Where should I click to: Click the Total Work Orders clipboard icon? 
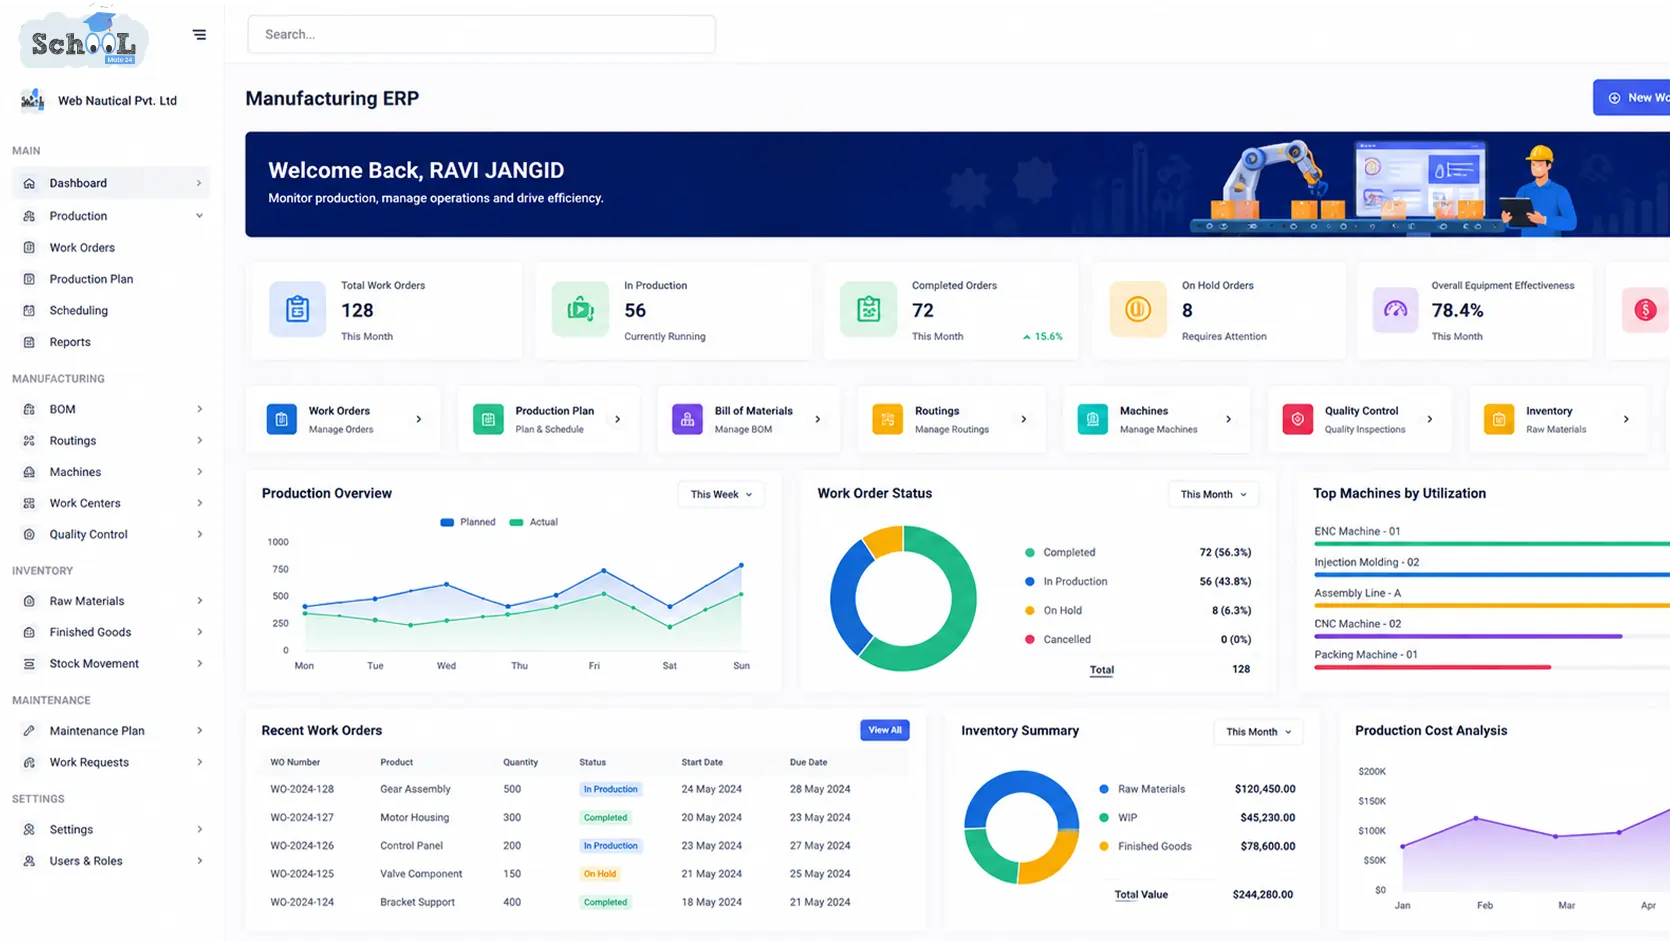[x=297, y=309]
